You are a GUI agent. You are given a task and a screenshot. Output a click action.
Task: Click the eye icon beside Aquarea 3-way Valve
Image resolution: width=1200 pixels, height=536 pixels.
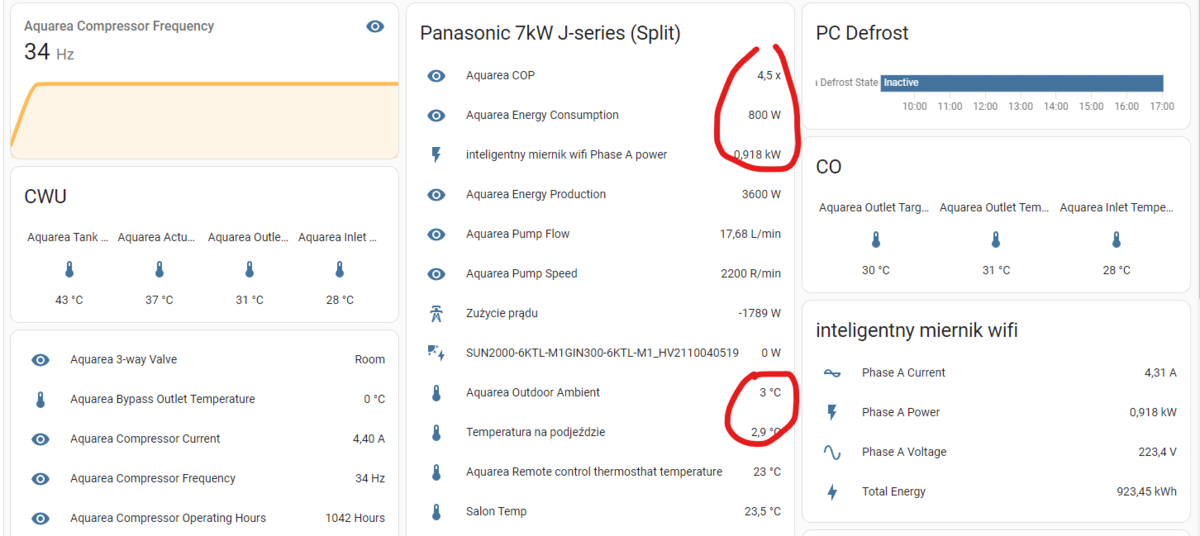40,360
